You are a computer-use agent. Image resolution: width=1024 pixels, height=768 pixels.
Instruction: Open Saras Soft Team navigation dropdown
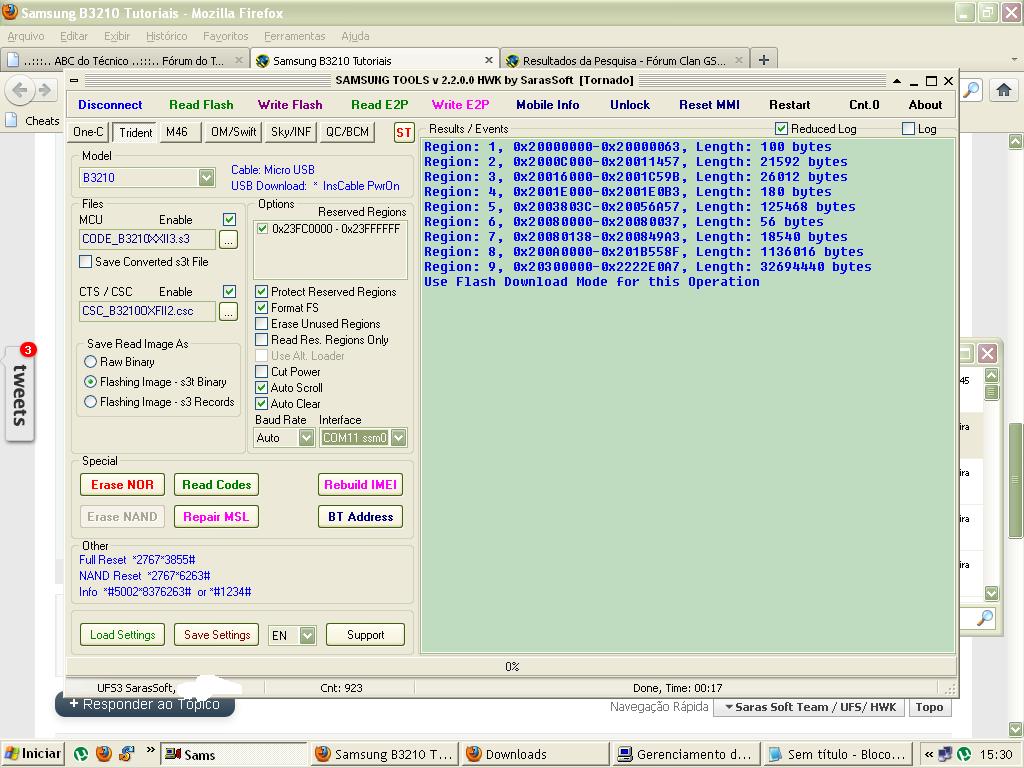[809, 707]
